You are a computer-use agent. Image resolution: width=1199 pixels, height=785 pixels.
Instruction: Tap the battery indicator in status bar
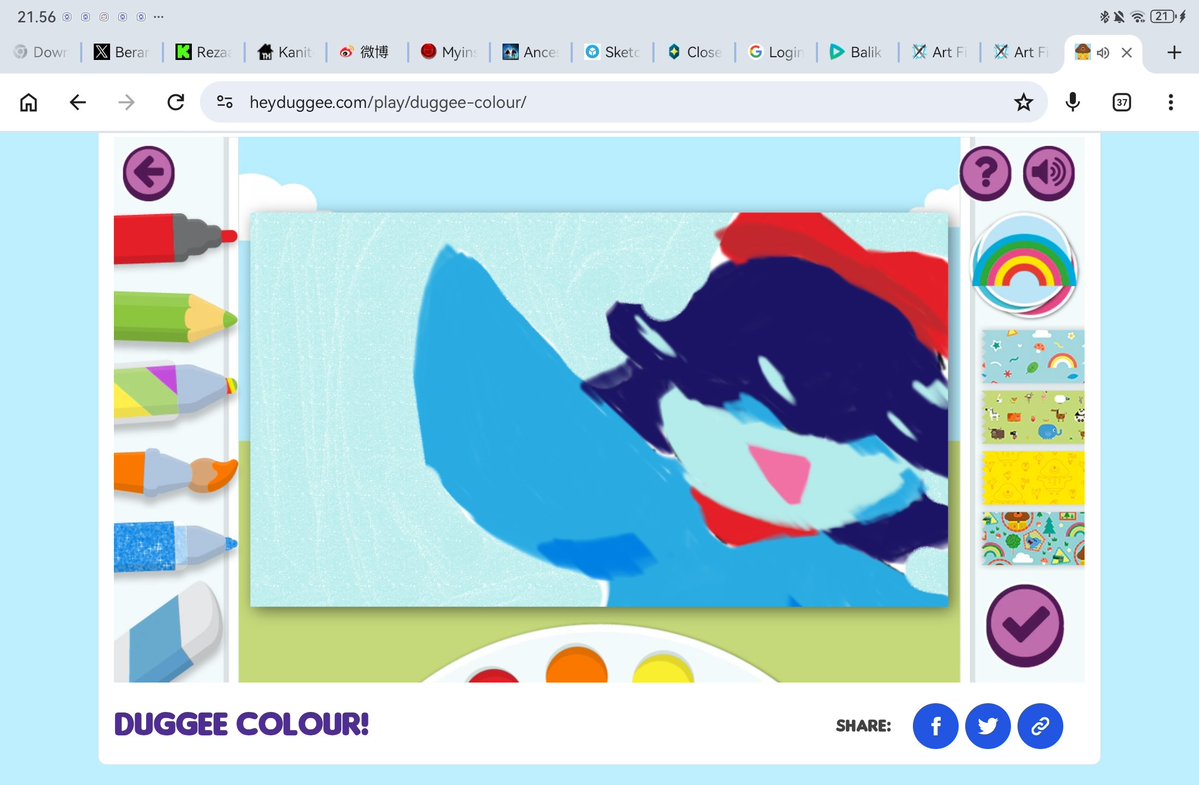1167,16
